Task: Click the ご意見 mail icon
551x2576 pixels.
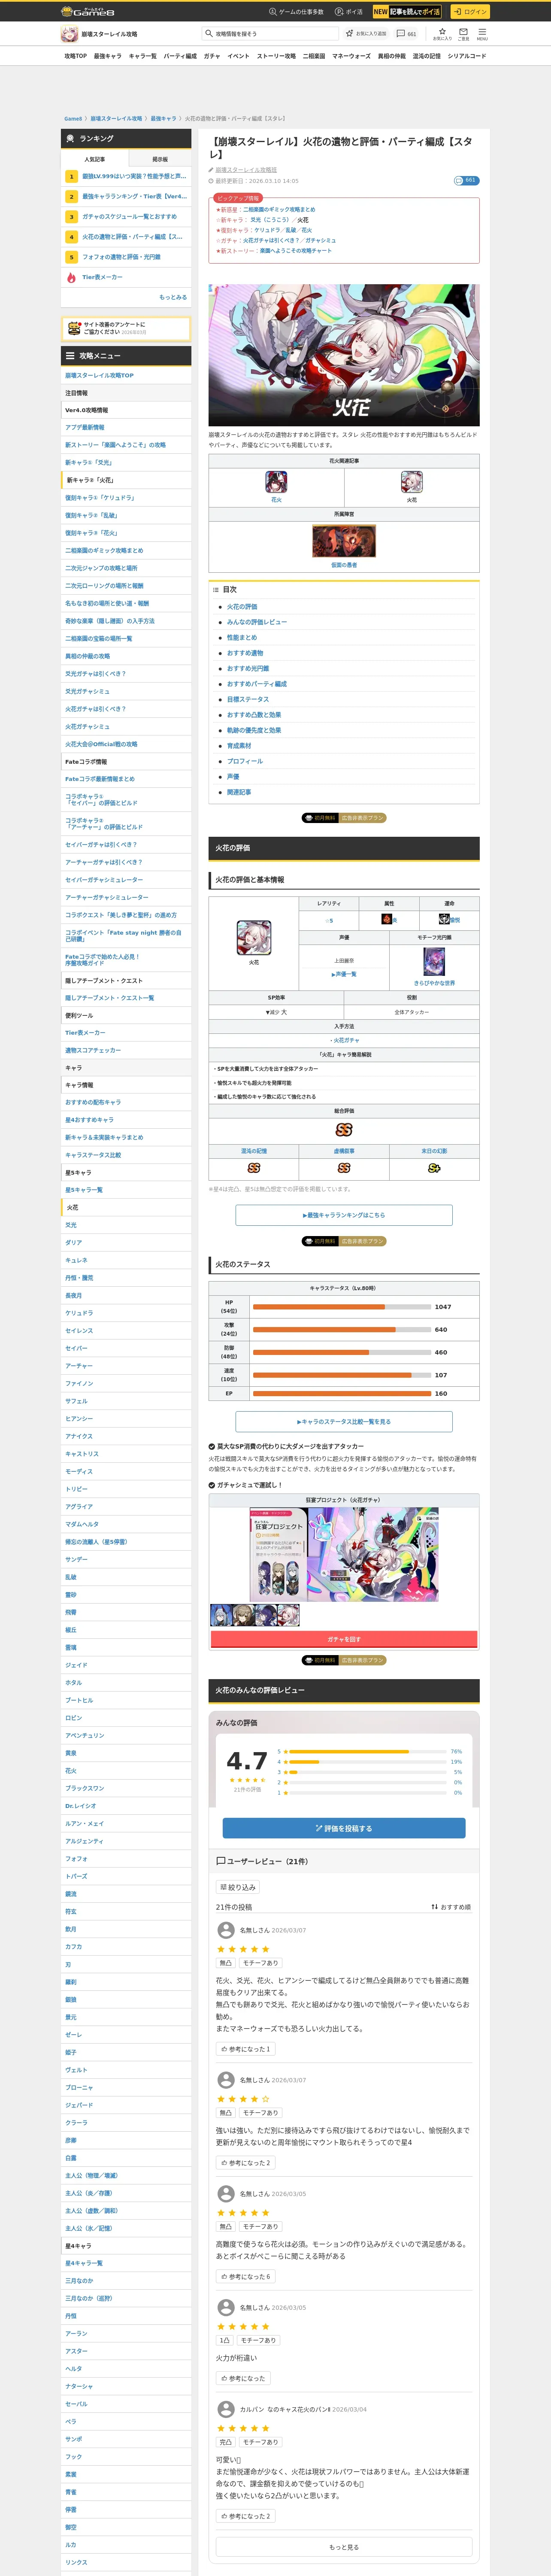Action: 463,33
